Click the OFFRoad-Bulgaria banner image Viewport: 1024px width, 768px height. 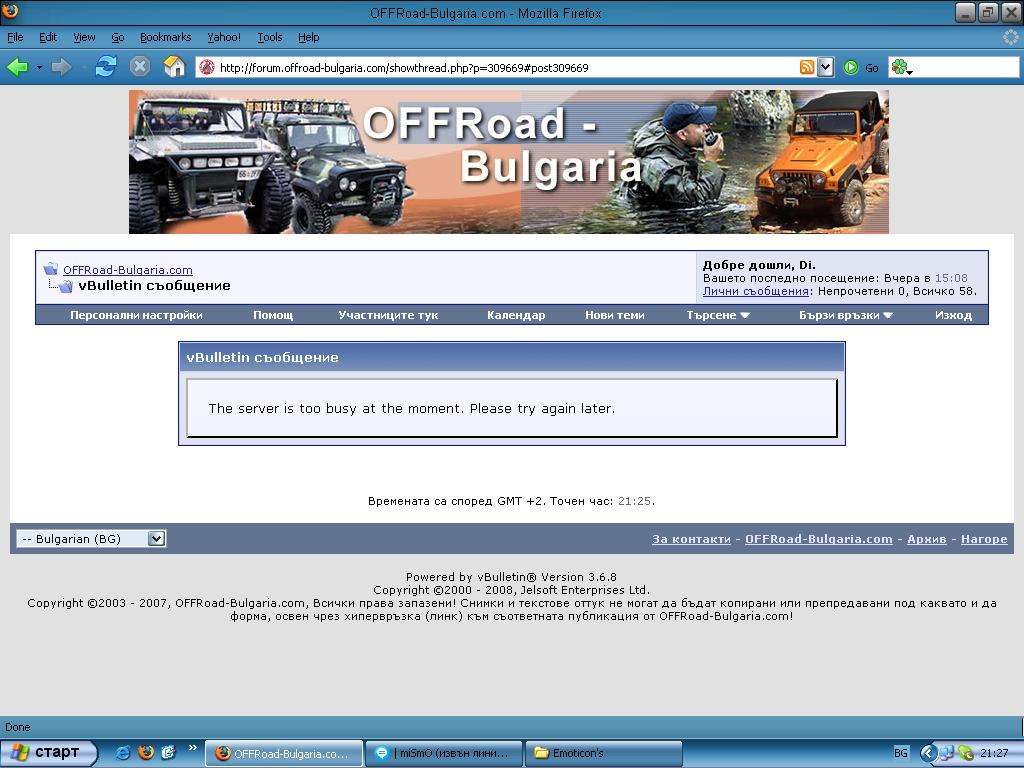tap(509, 162)
